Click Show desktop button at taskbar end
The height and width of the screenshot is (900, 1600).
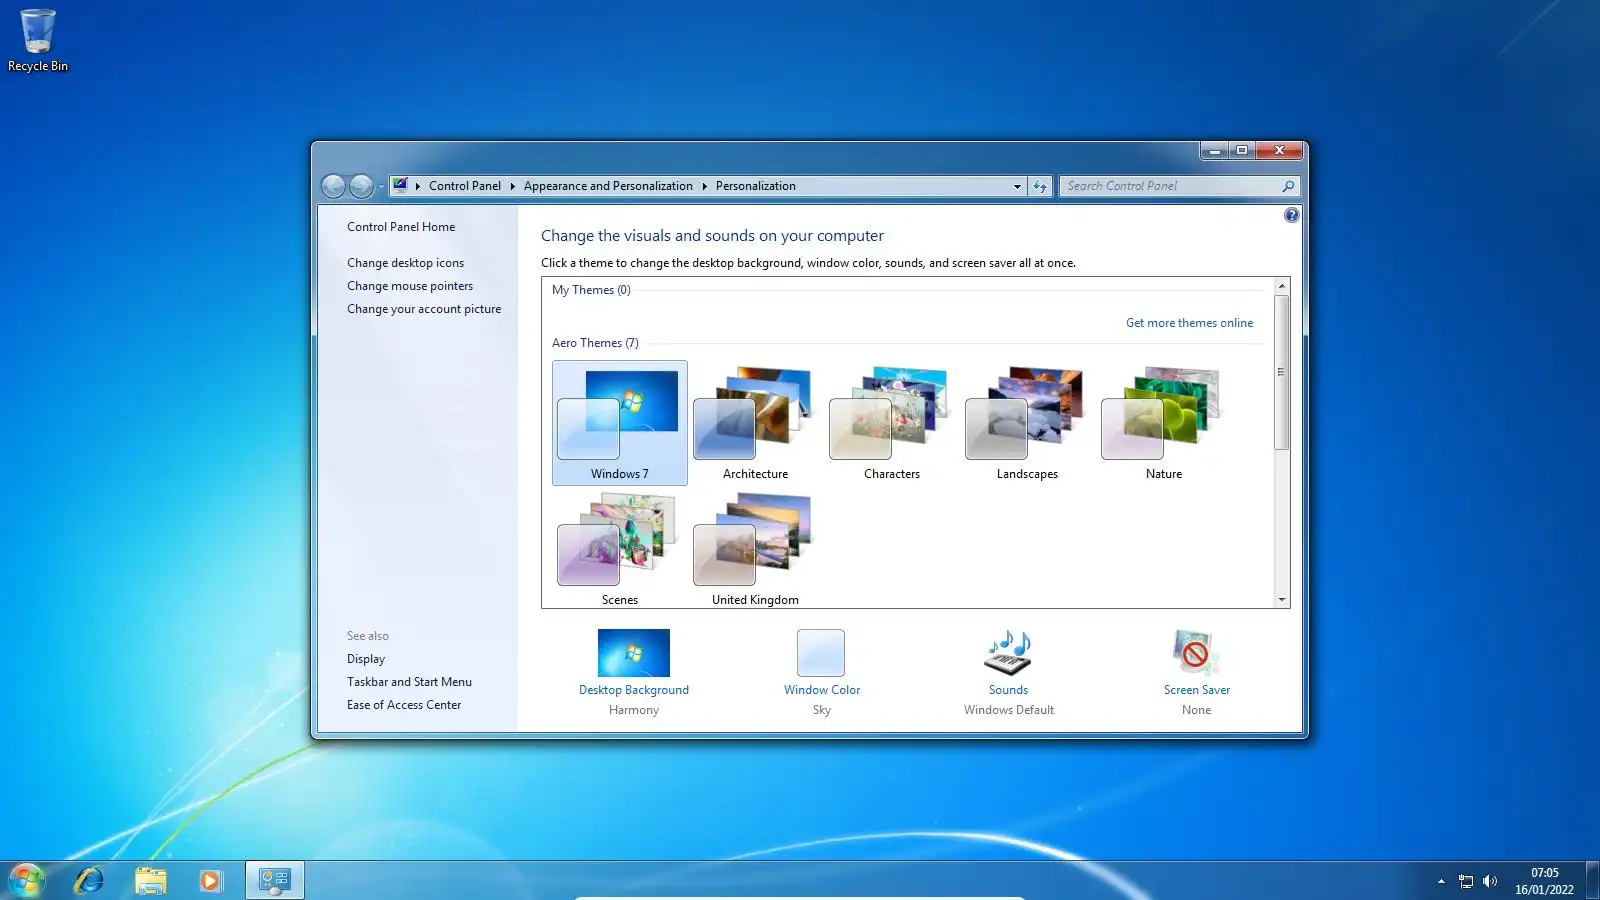[1592, 881]
